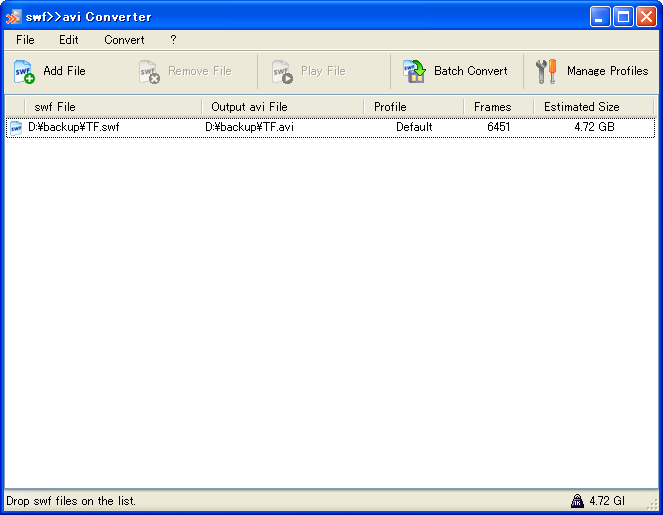Click the swf file icon of TF.swf row
The image size is (663, 515).
[16, 128]
